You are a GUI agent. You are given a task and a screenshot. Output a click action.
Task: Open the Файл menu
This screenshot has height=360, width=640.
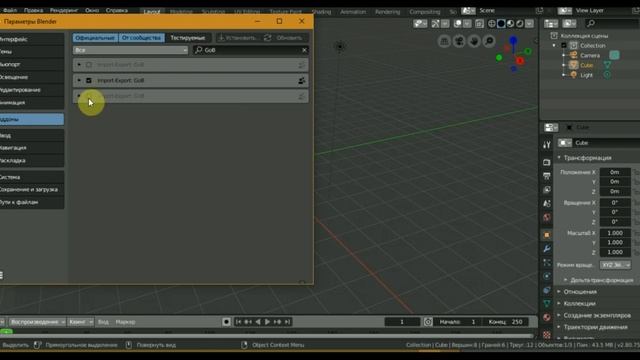(x=10, y=10)
